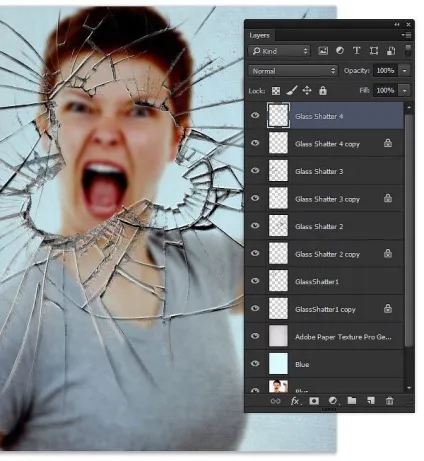Click lock image pixels brush icon
The width and height of the screenshot is (424, 461).
pos(292,90)
